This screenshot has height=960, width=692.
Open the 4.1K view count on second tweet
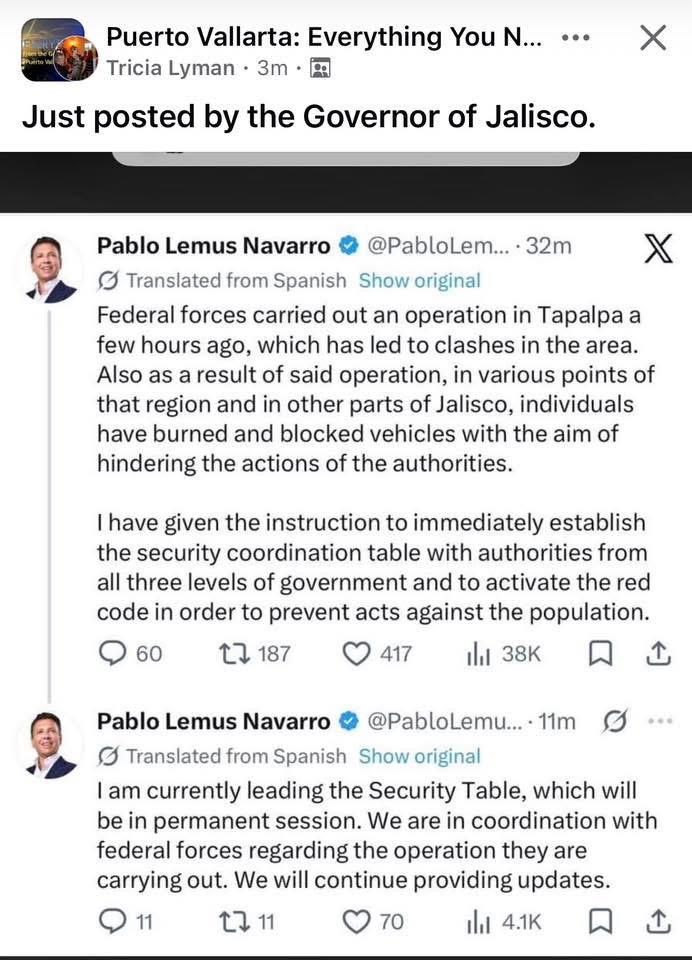503,921
